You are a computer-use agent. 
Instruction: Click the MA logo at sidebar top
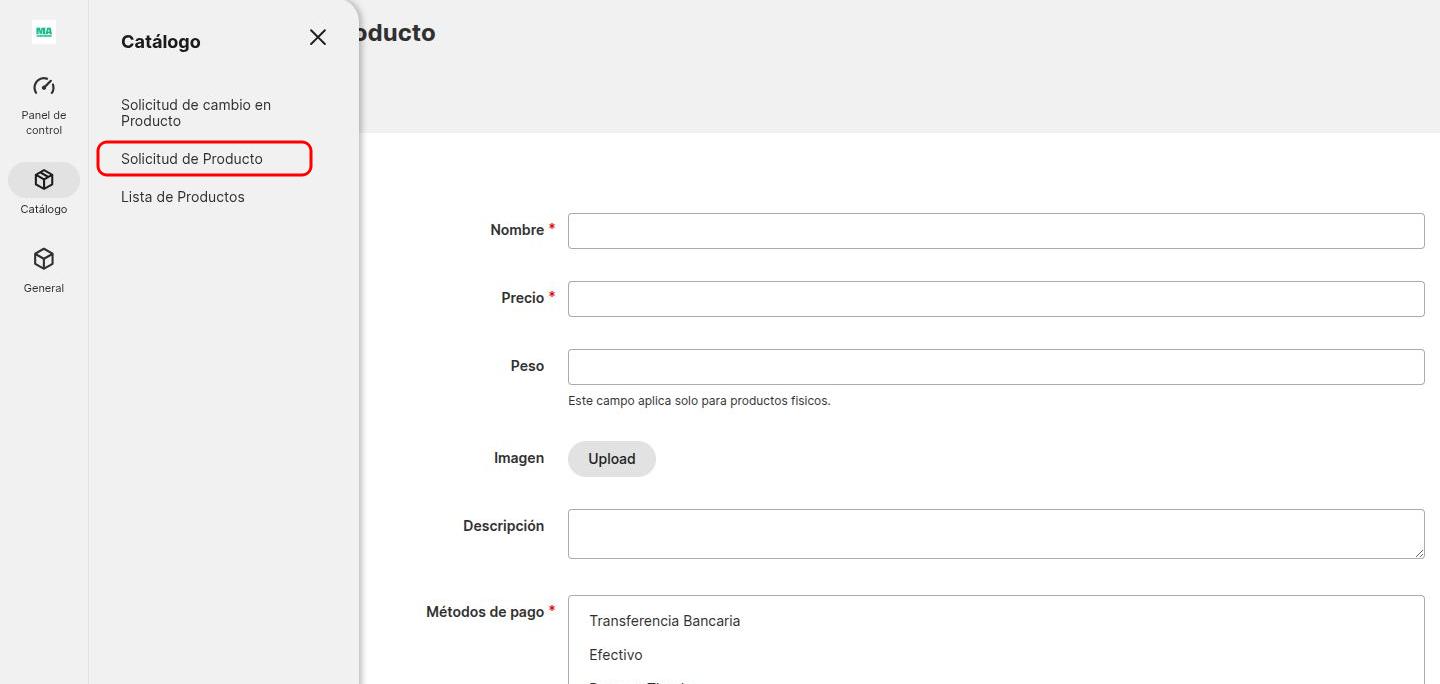coord(43,31)
